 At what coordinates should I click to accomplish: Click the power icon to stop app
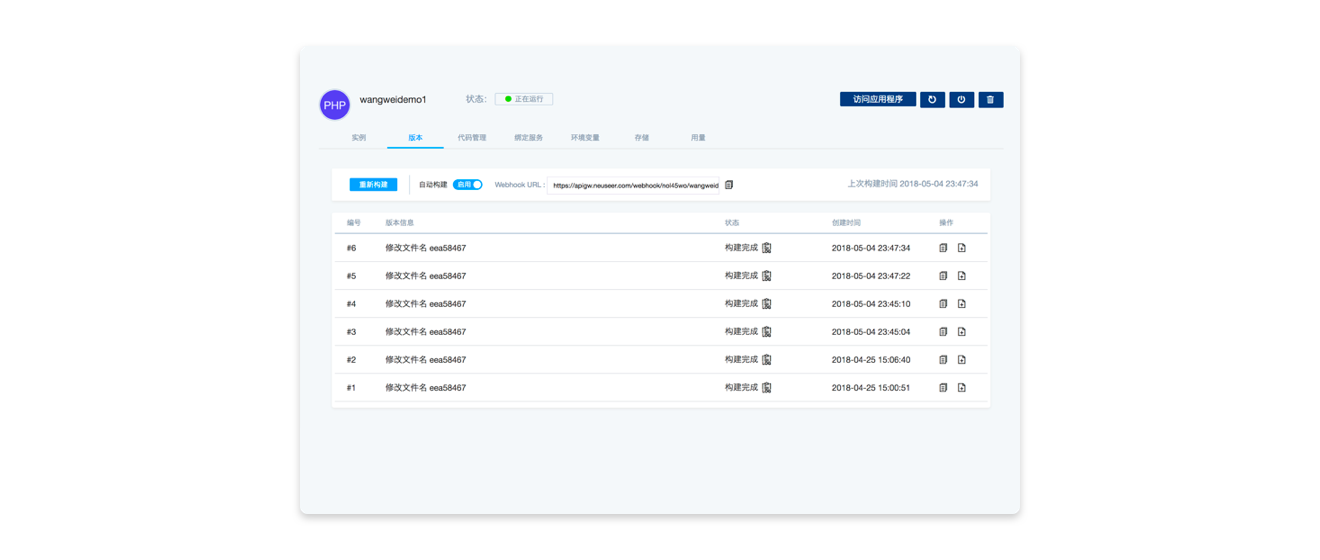coord(961,100)
